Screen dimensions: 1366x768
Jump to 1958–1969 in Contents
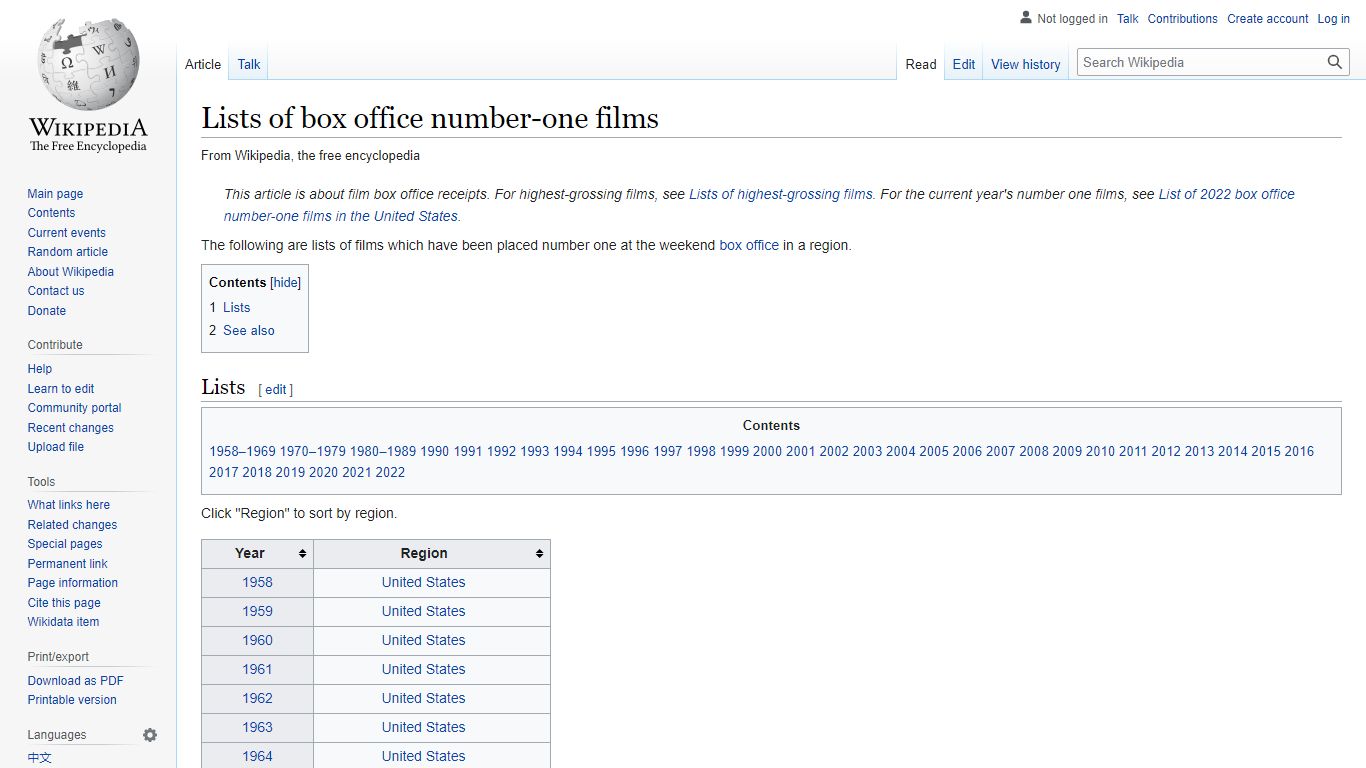coord(242,452)
